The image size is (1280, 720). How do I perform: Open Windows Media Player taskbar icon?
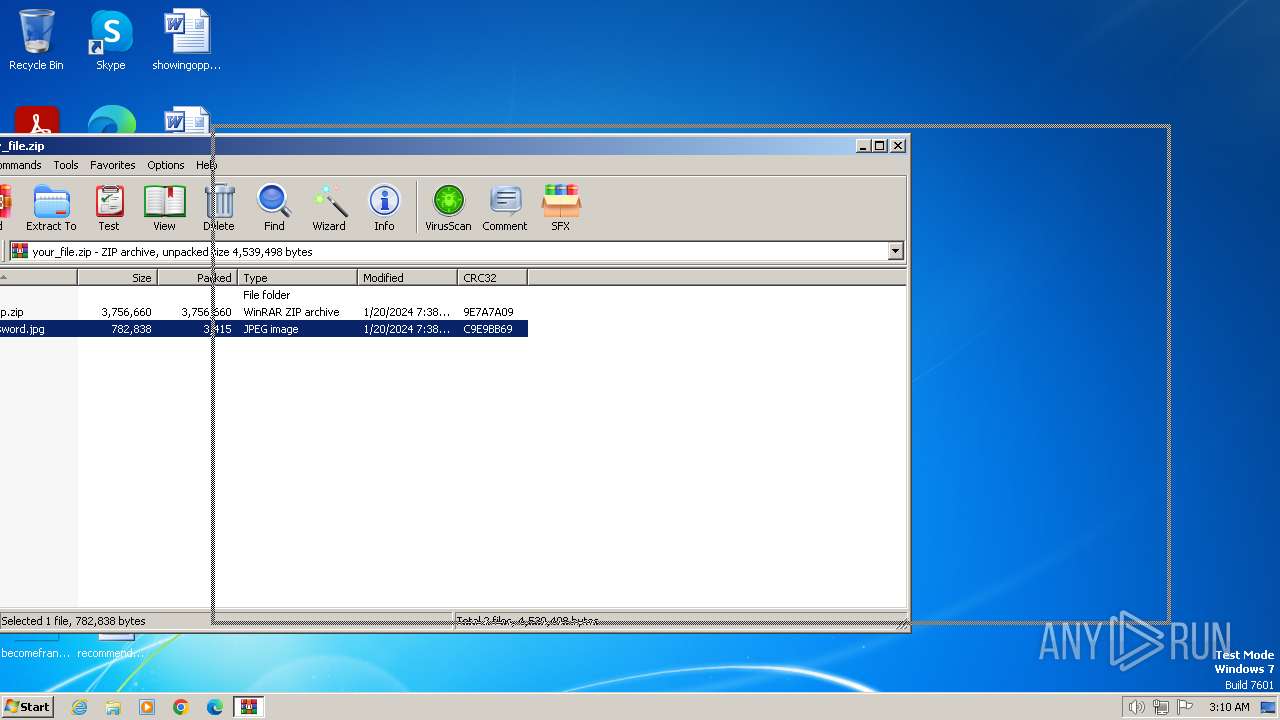[x=147, y=707]
